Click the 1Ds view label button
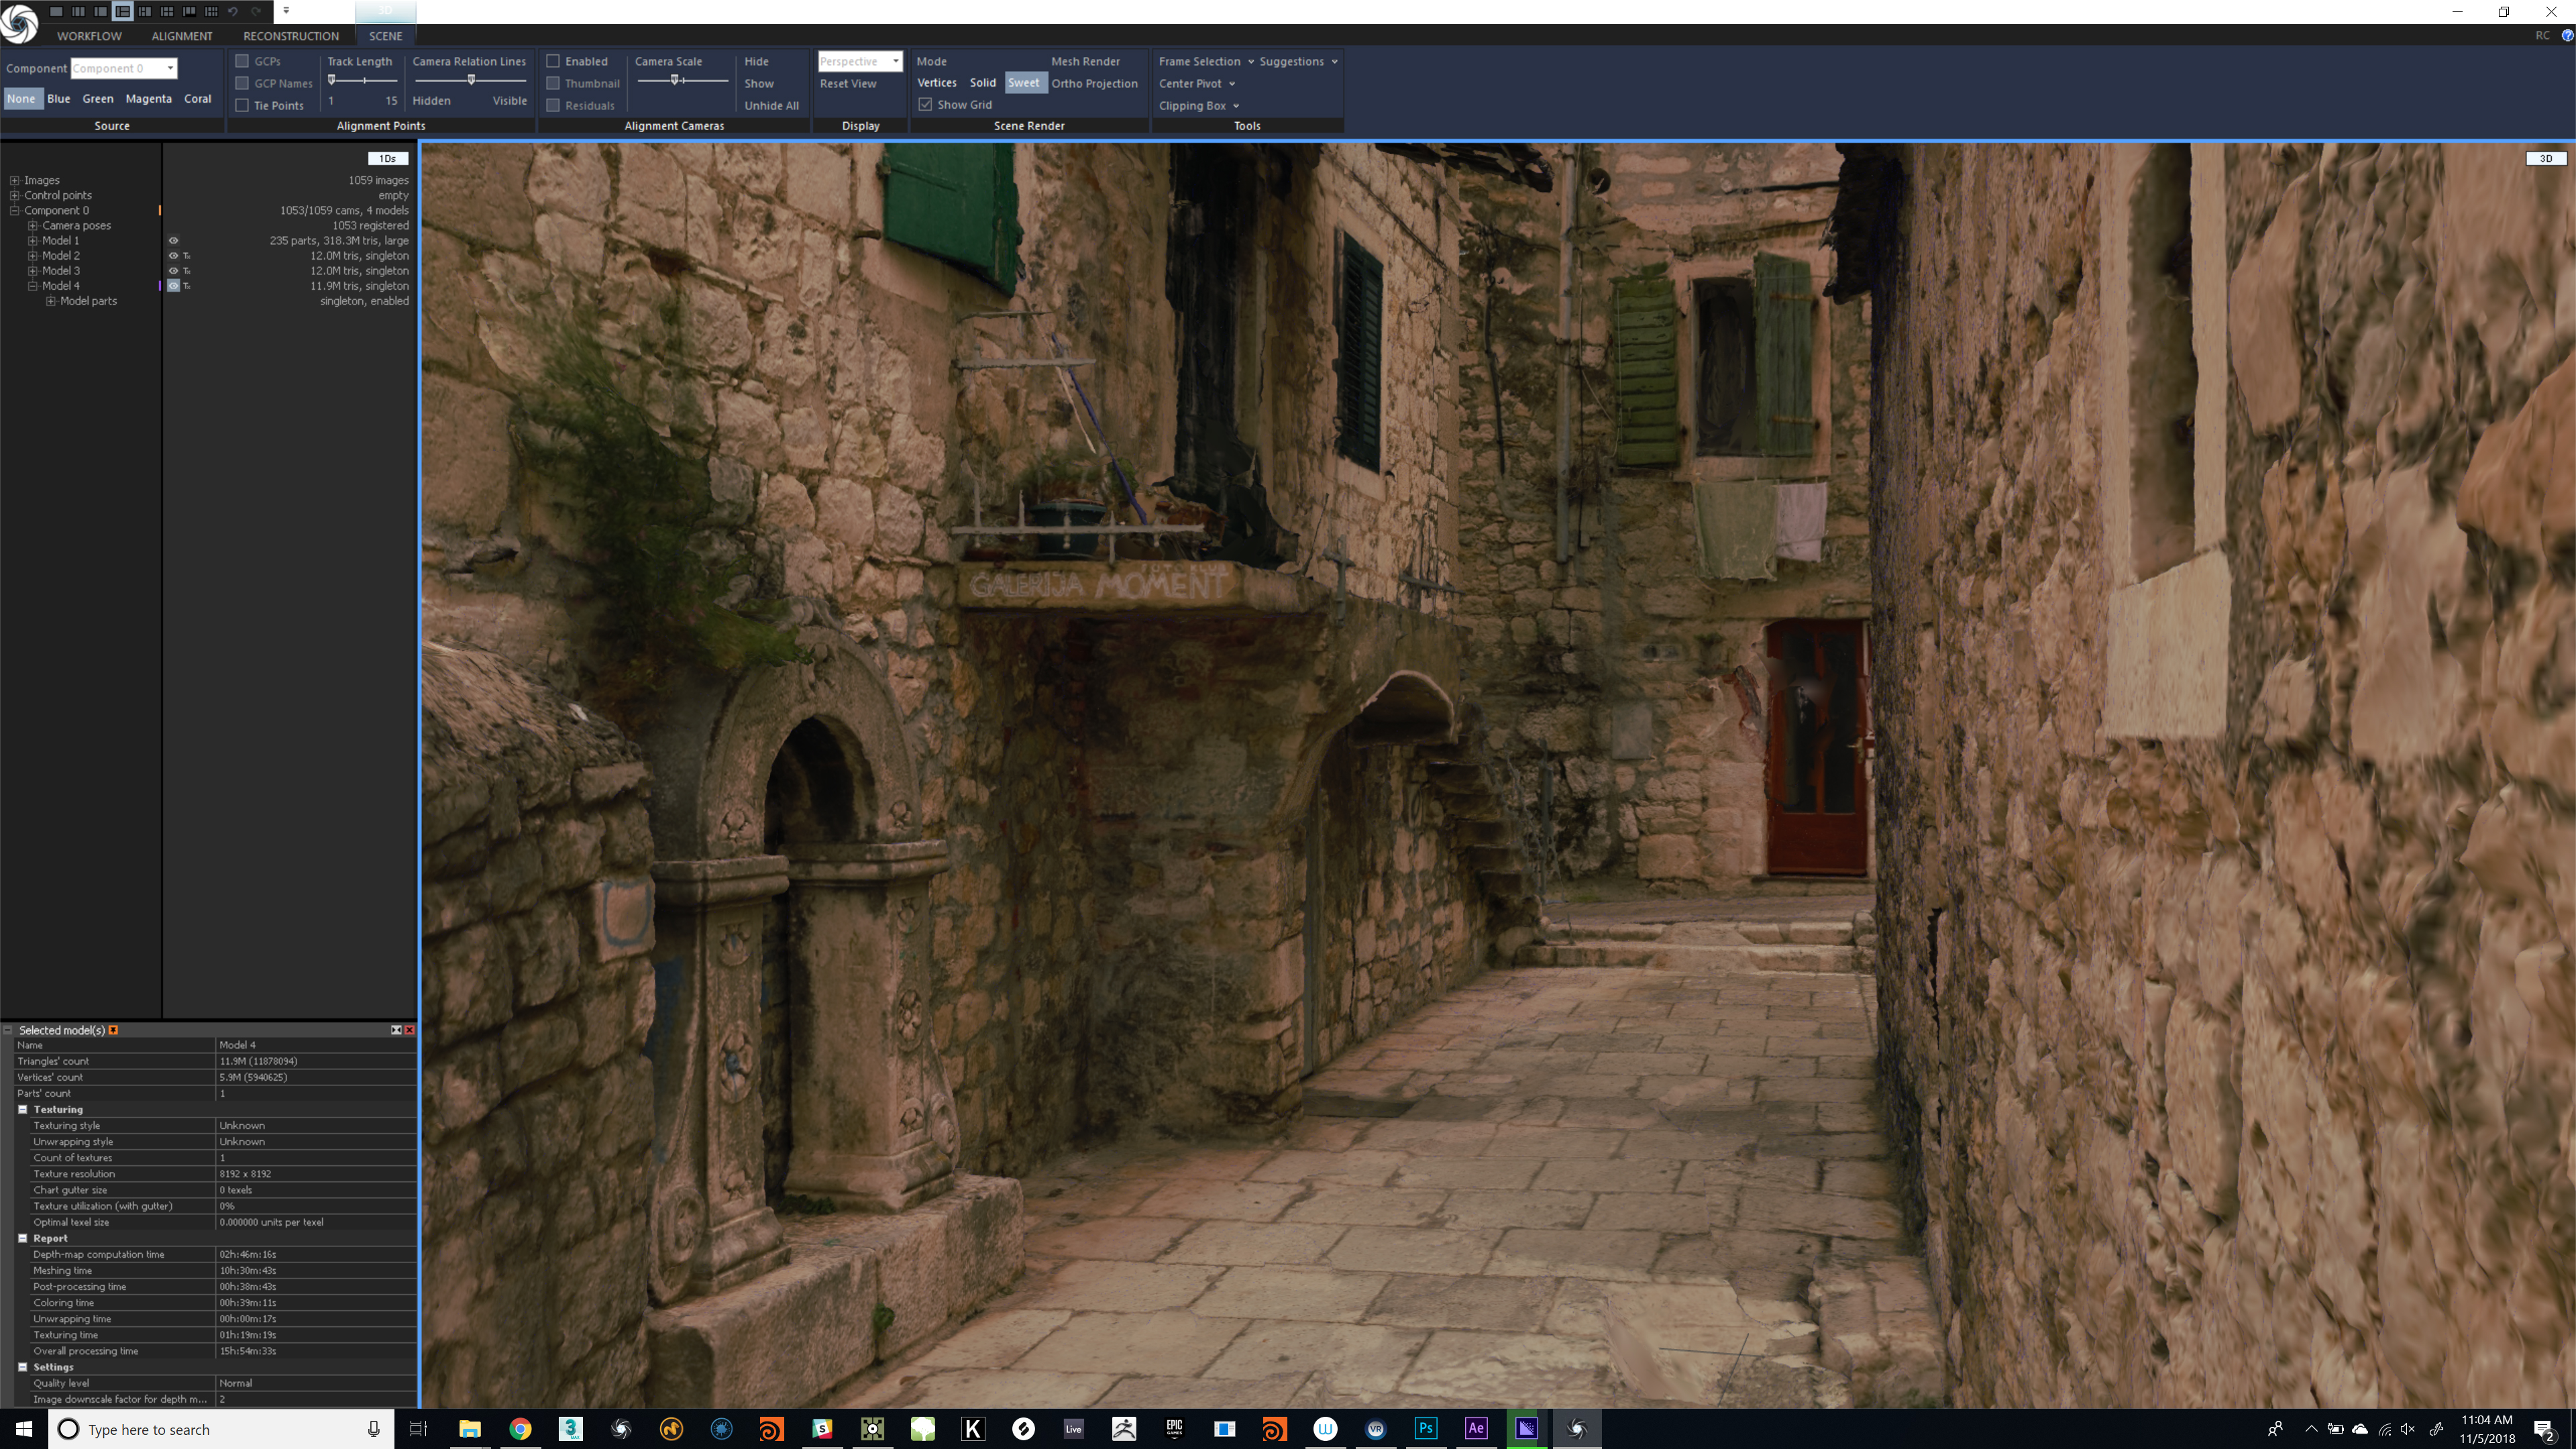Image resolution: width=2576 pixels, height=1449 pixels. pos(388,158)
